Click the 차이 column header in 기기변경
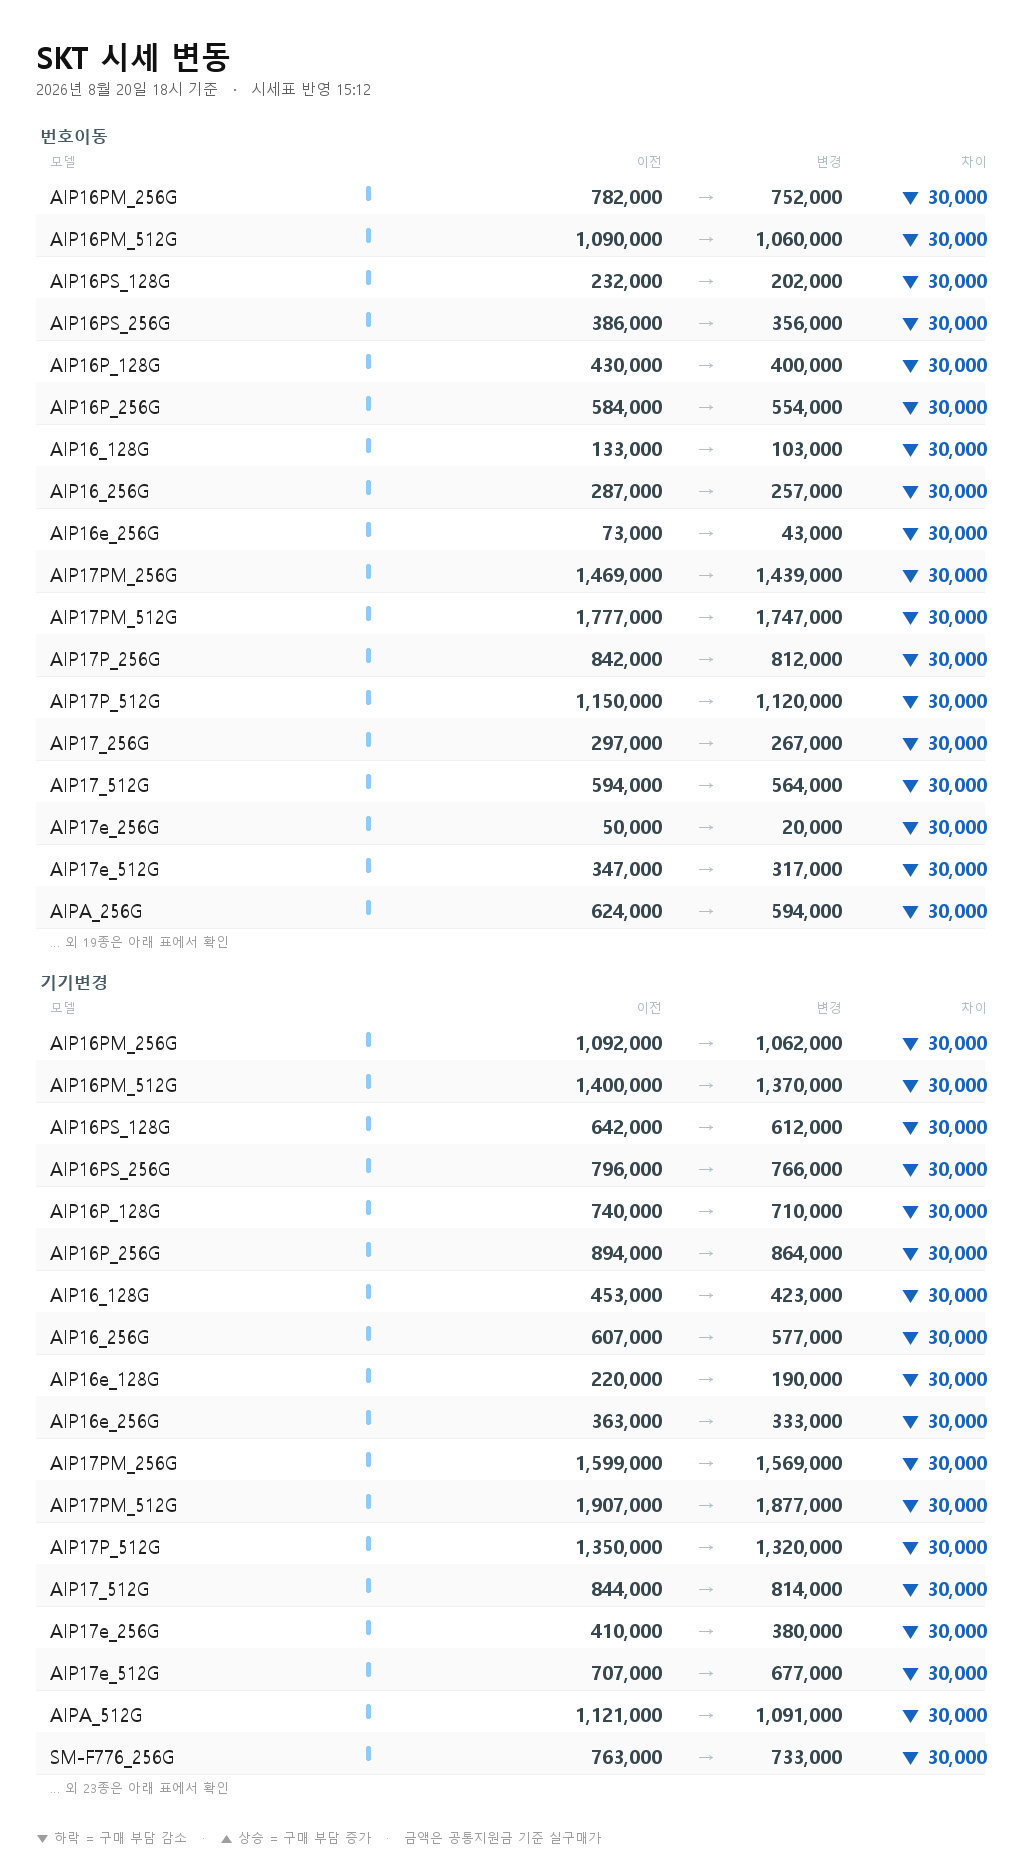Viewport: 1020px width, 1876px height. (974, 1008)
